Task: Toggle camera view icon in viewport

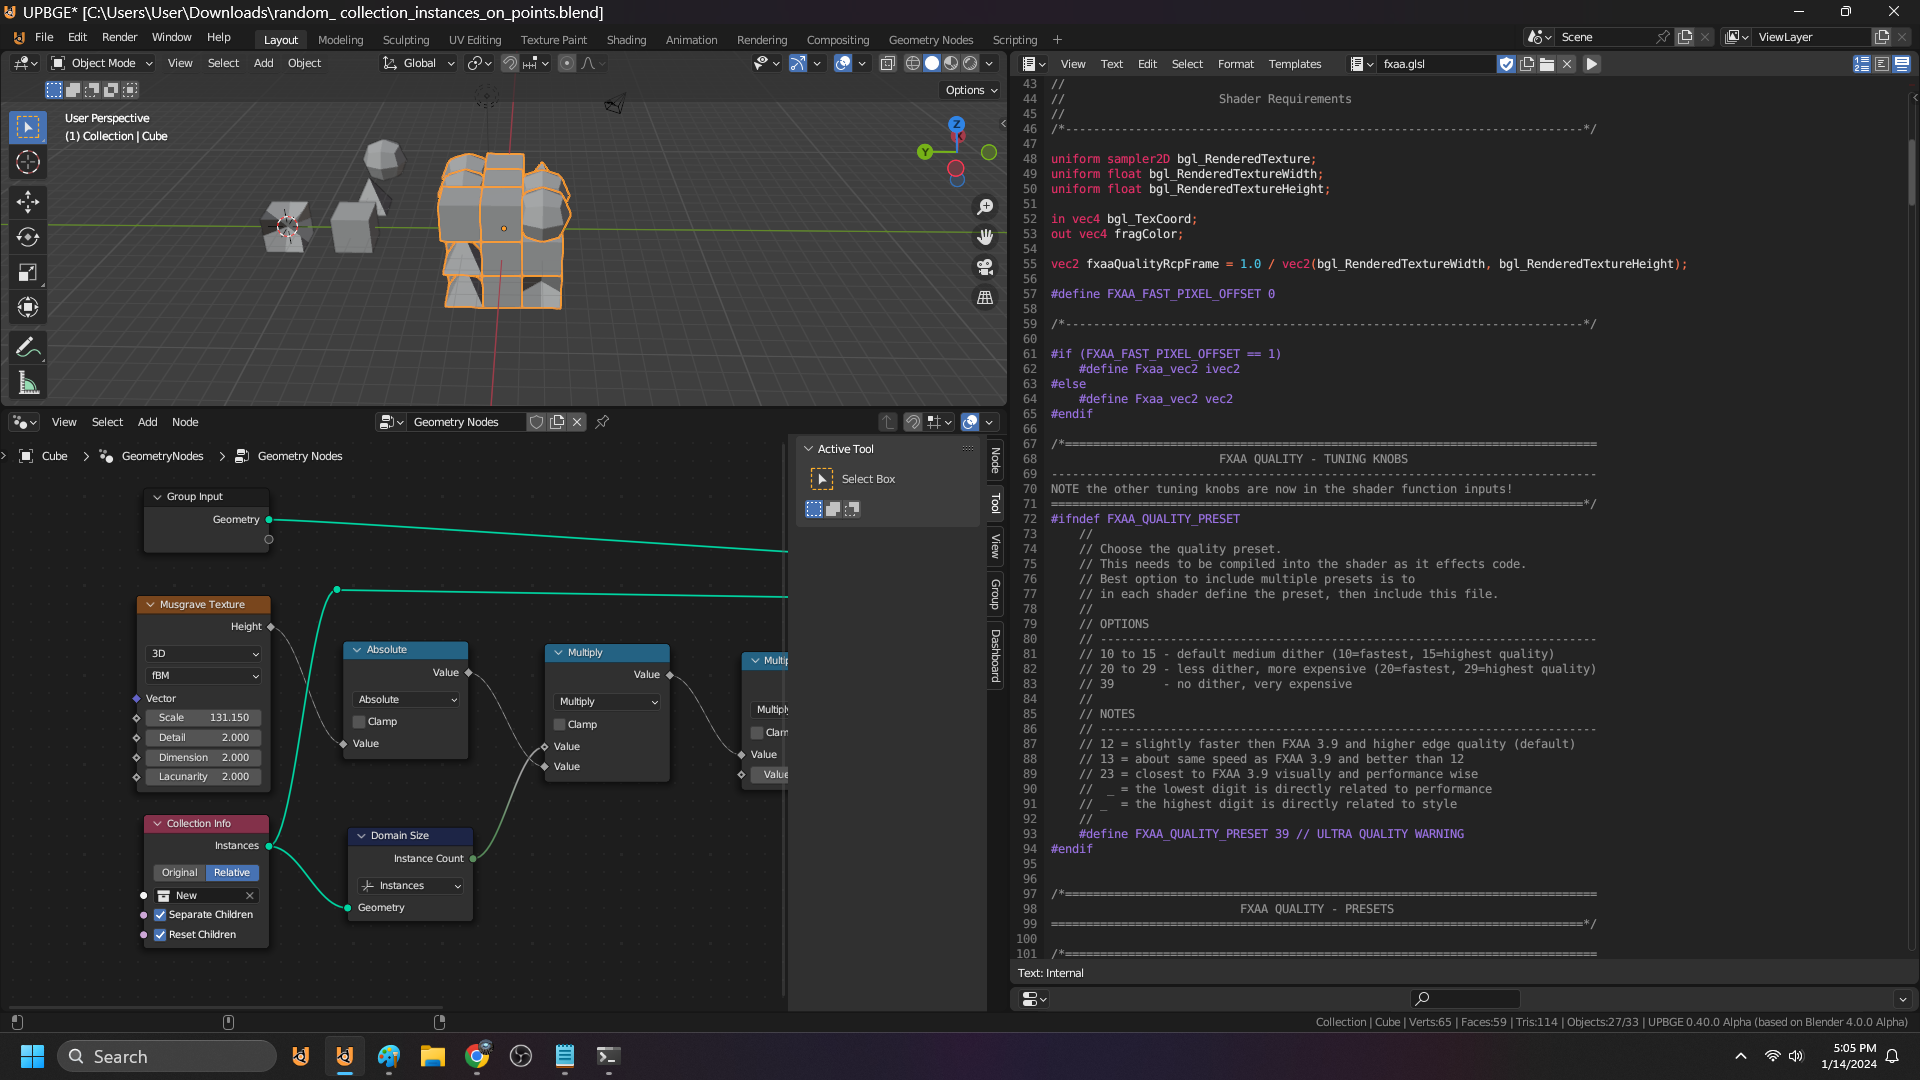Action: point(985,267)
